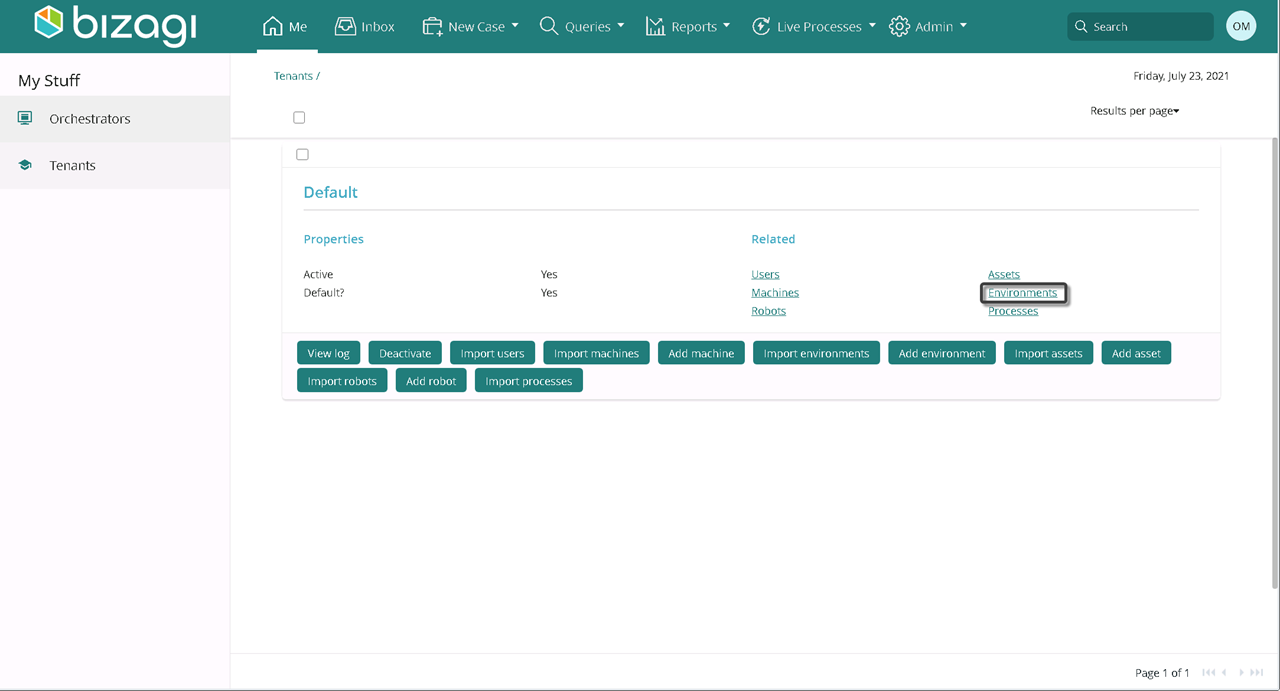Click the Live Processes icon
Viewport: 1280px width, 691px height.
point(761,26)
